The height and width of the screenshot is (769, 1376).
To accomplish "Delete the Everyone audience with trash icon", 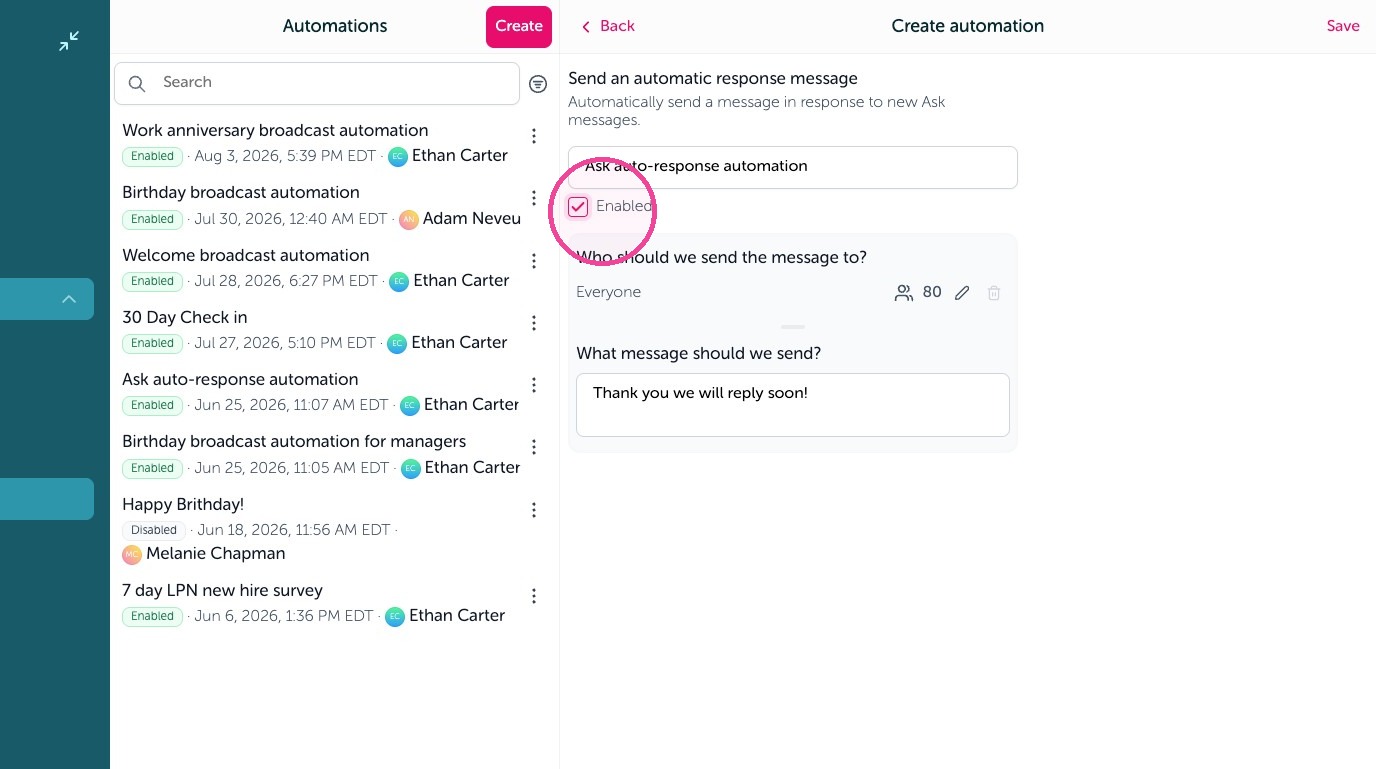I will tap(994, 293).
